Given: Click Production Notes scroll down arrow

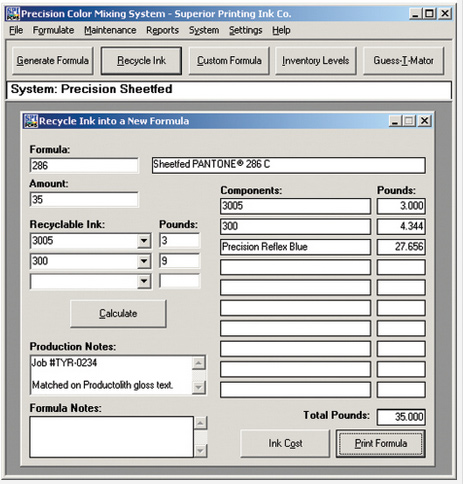Looking at the screenshot, I should click(x=199, y=387).
